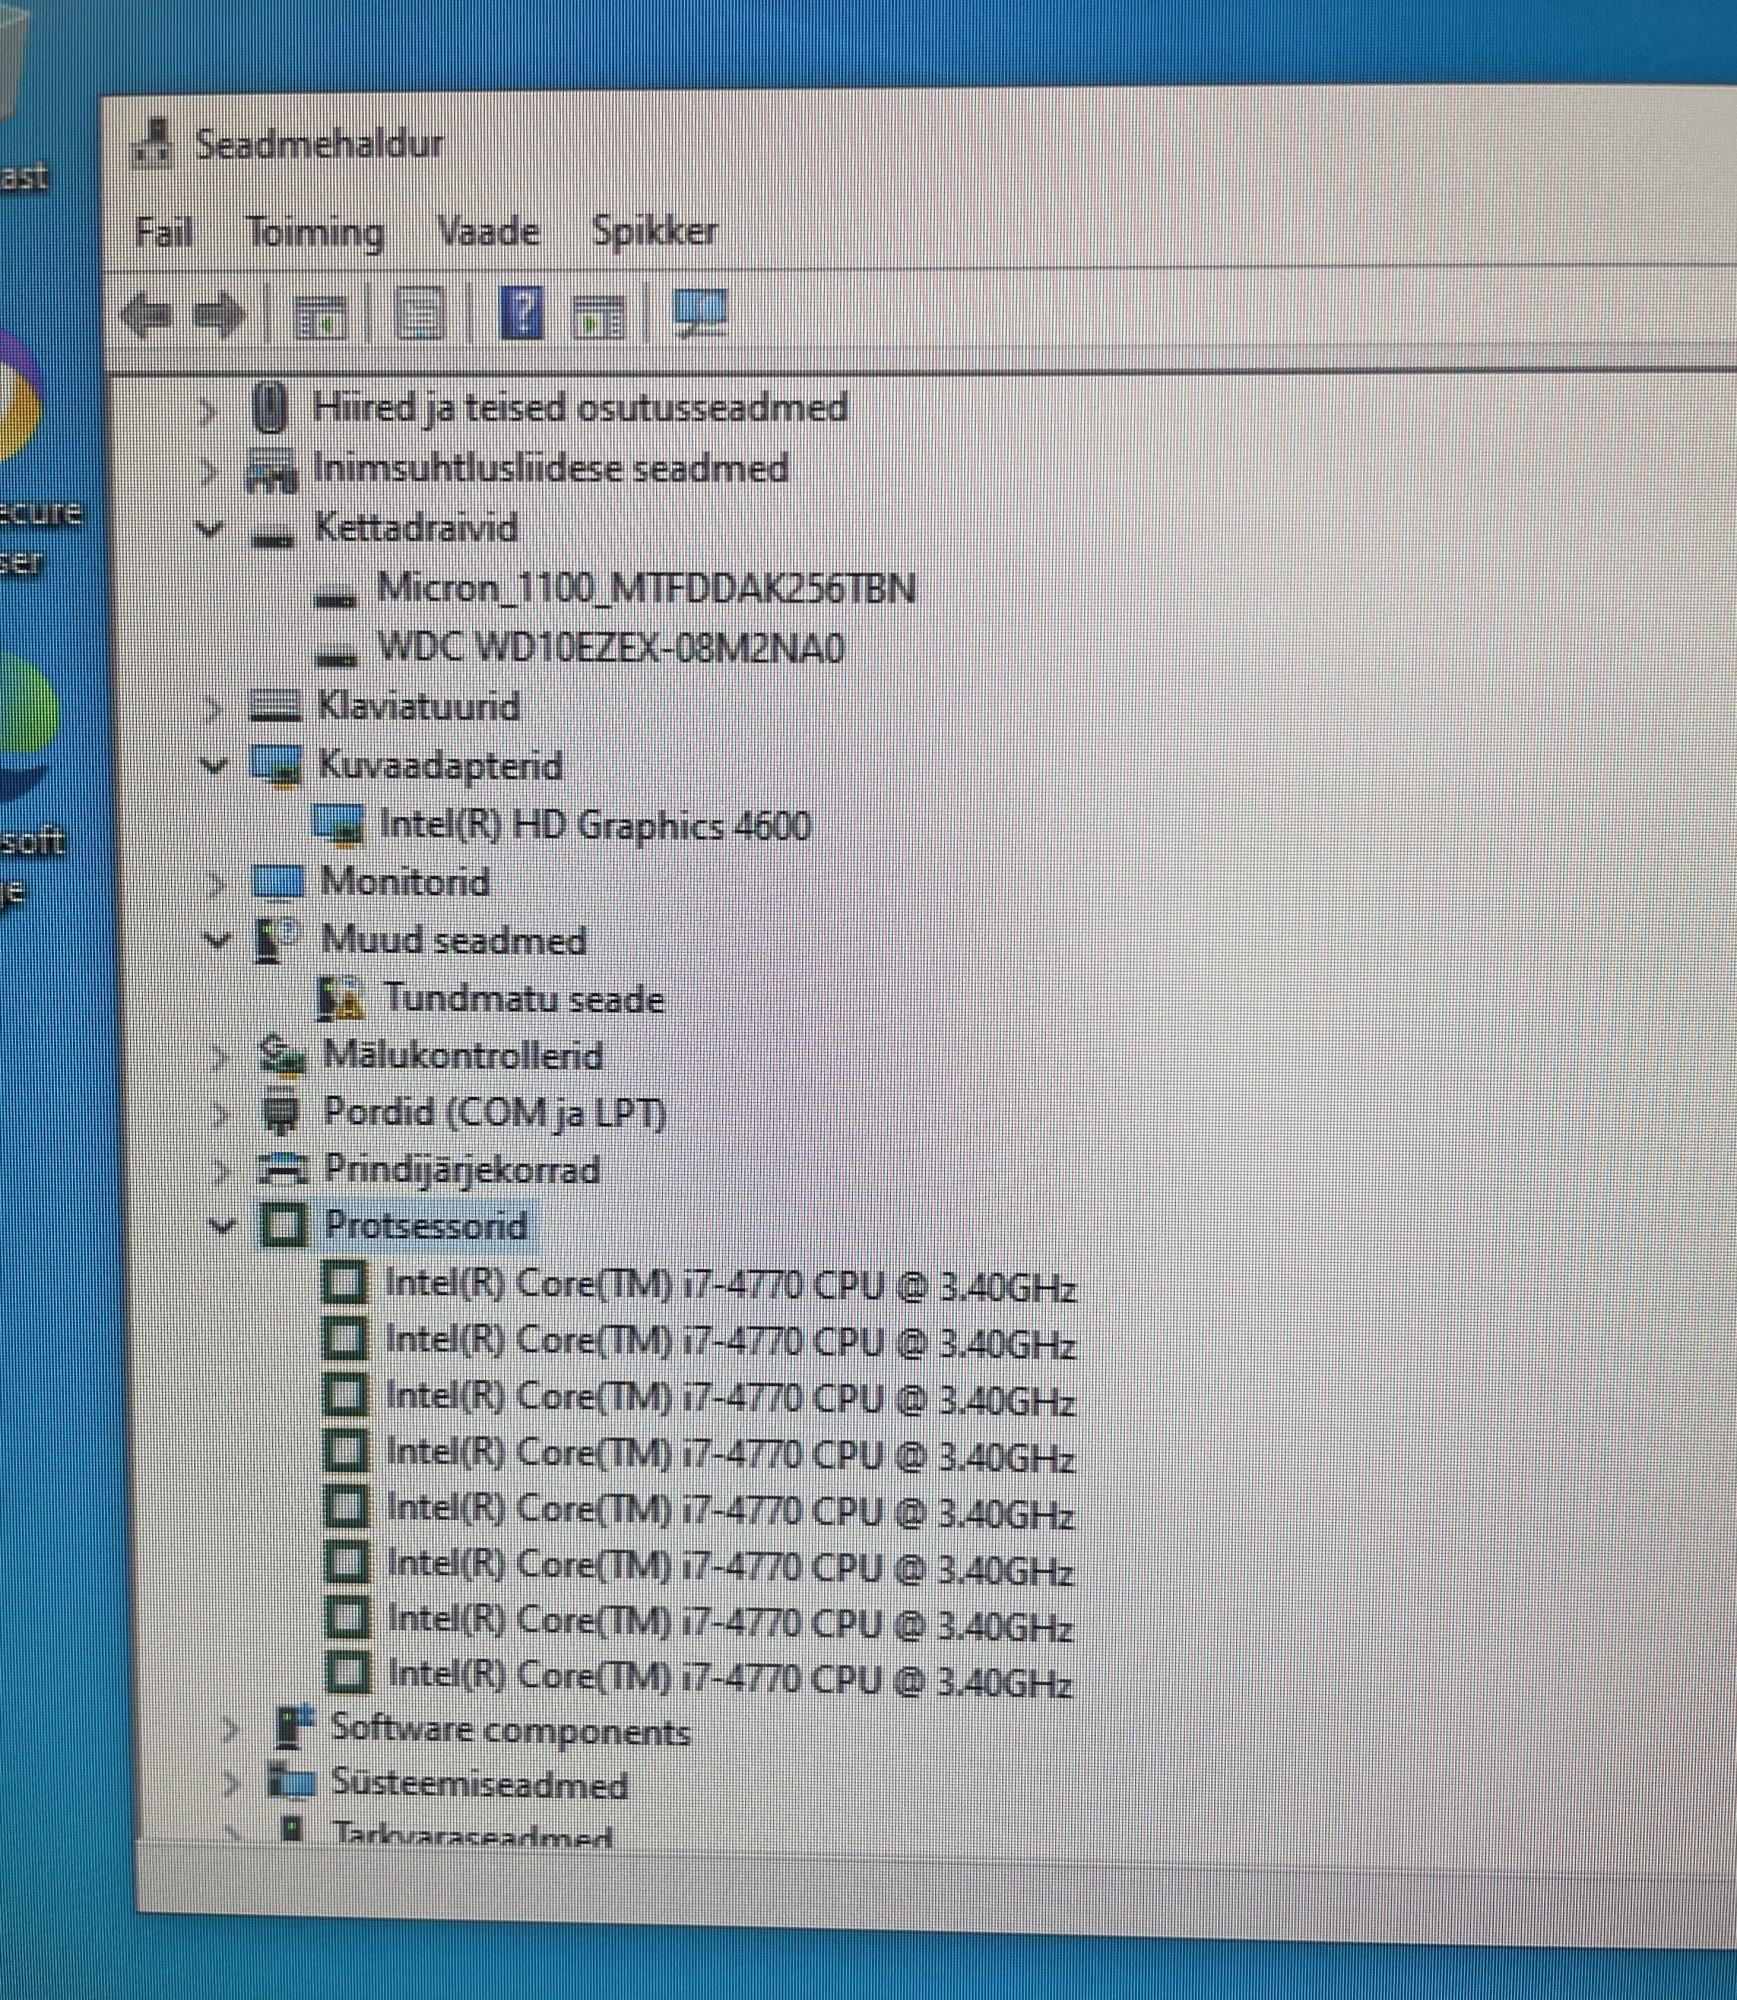The height and width of the screenshot is (2000, 1737).
Task: Click the memory controller icon beside Mälukontrollerid
Action: pos(282,1056)
